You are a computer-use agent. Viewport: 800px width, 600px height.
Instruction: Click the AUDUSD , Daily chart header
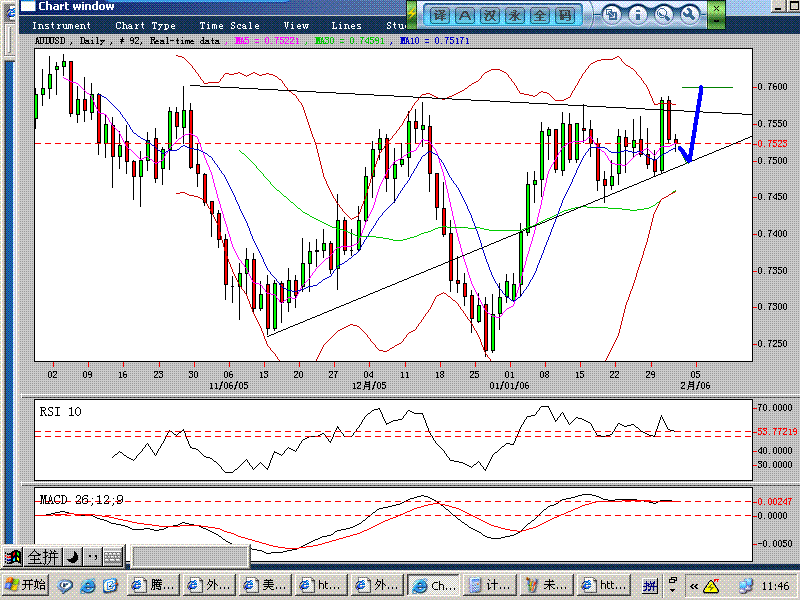click(70, 41)
